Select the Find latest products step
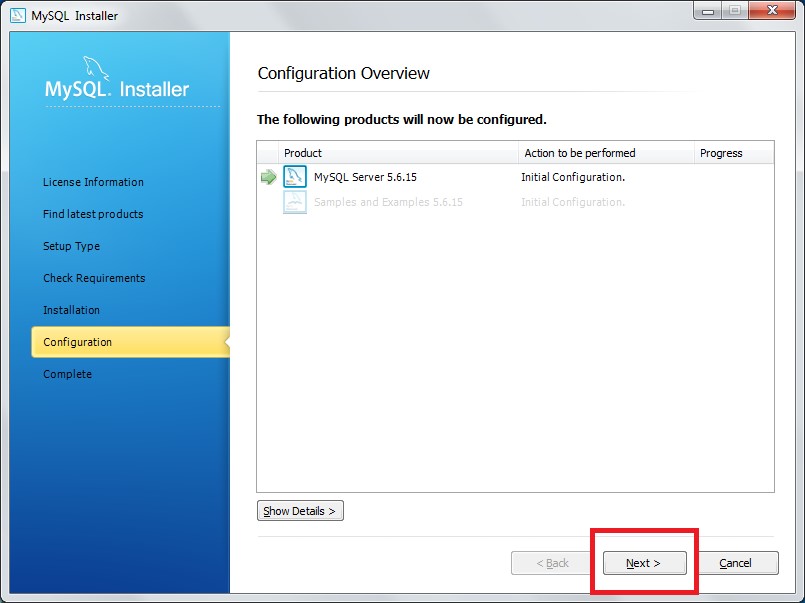805x603 pixels. pos(93,214)
